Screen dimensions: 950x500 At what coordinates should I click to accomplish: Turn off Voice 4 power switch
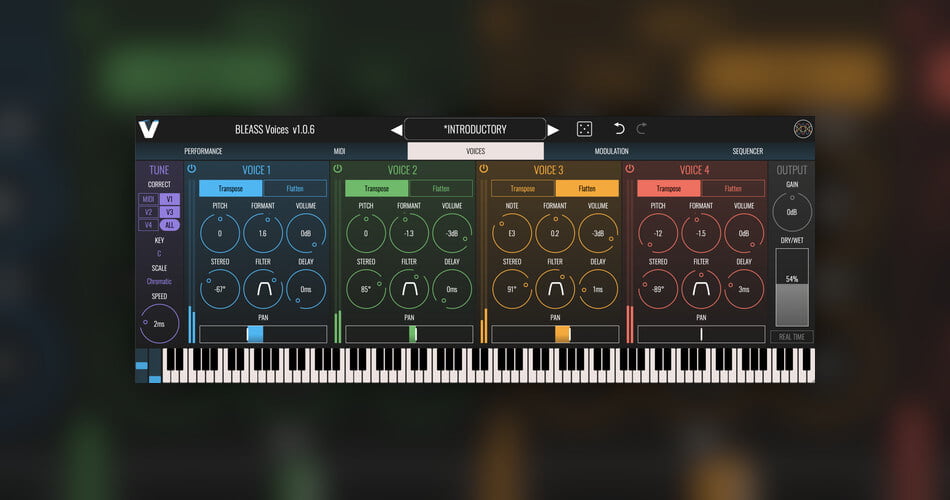[x=630, y=169]
